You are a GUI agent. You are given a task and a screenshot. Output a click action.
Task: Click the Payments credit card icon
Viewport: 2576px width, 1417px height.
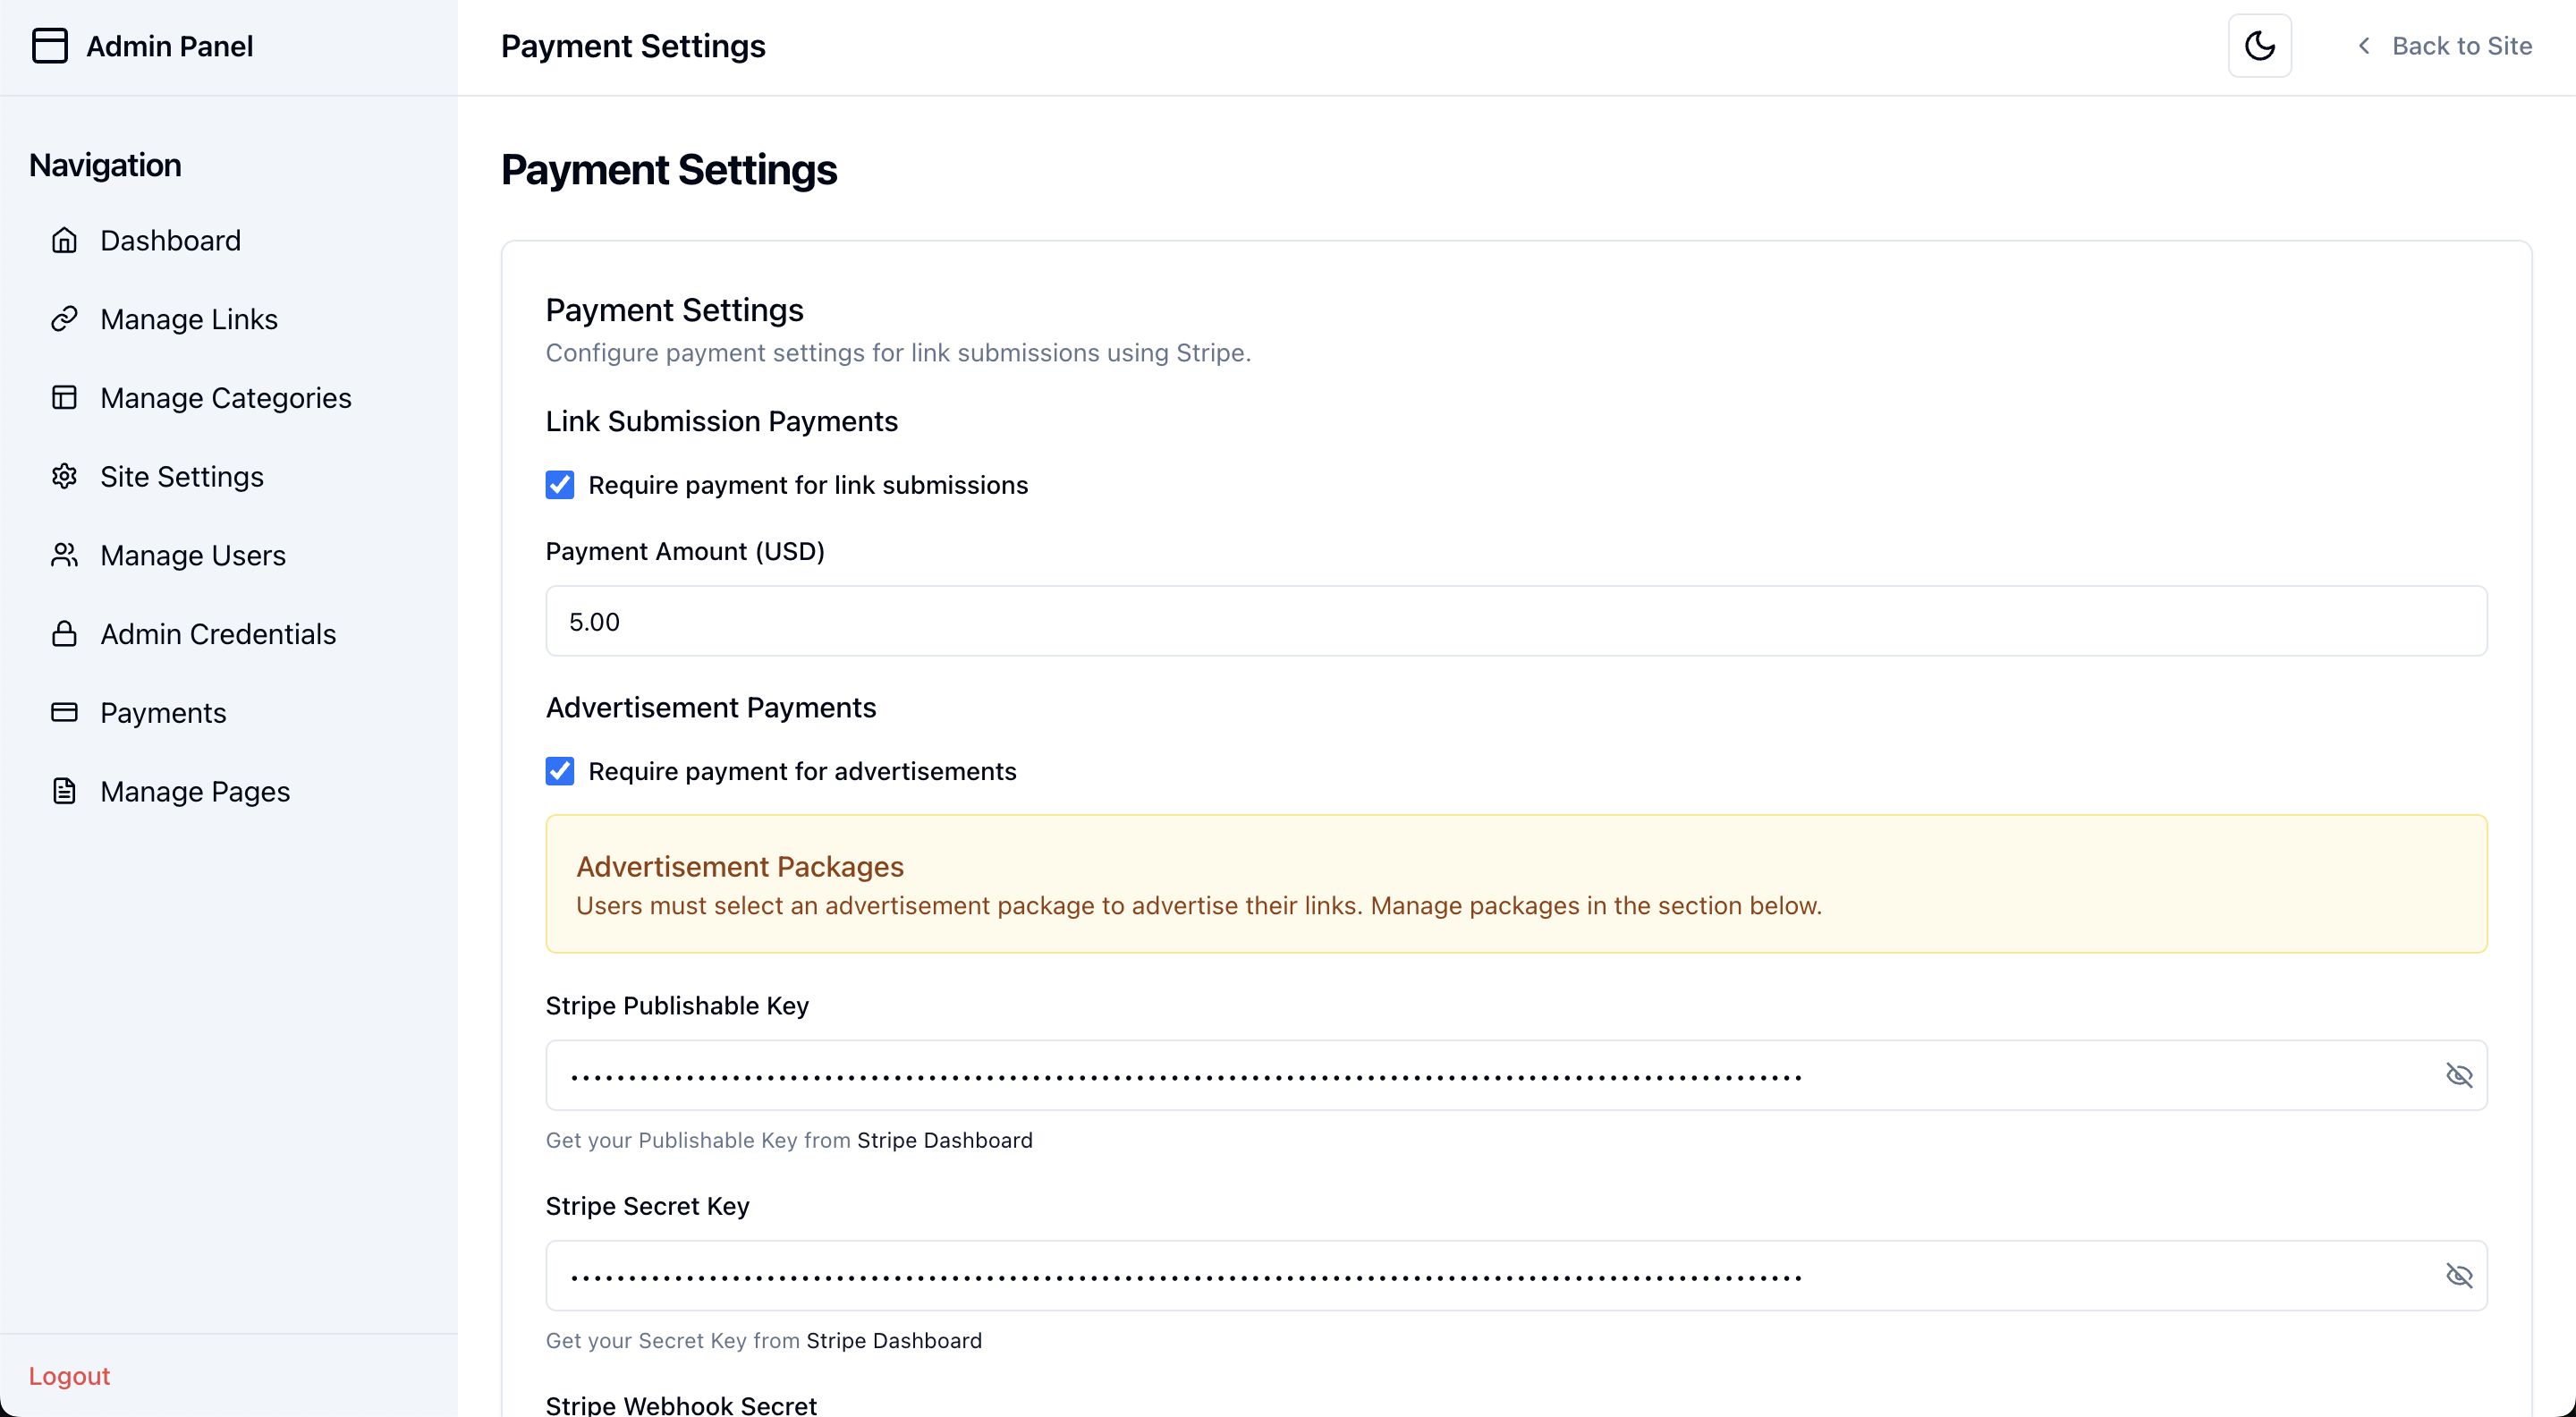tap(64, 712)
